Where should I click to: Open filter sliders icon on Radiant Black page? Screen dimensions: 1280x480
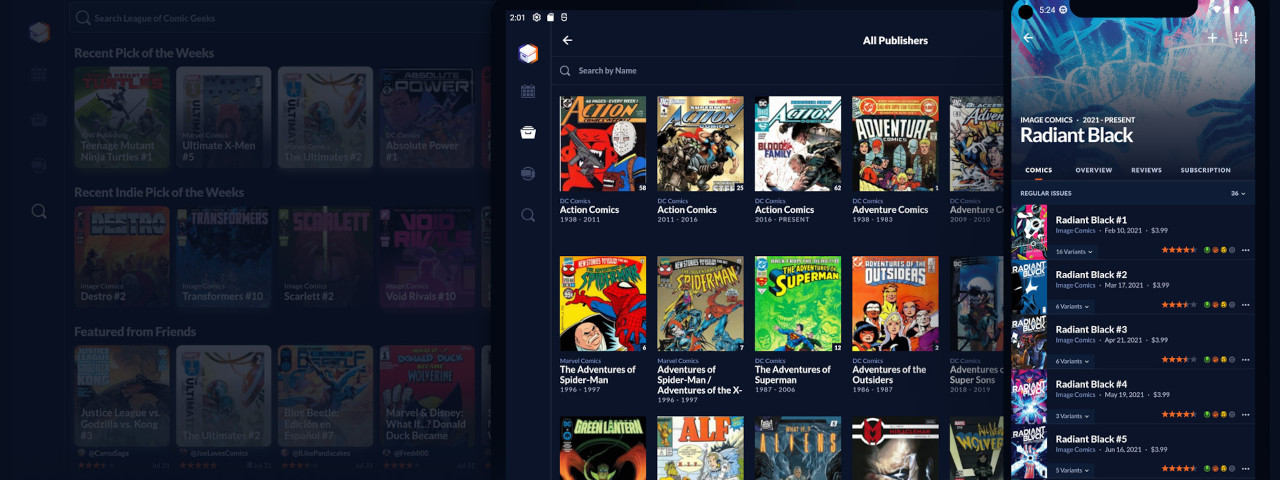pos(1241,38)
